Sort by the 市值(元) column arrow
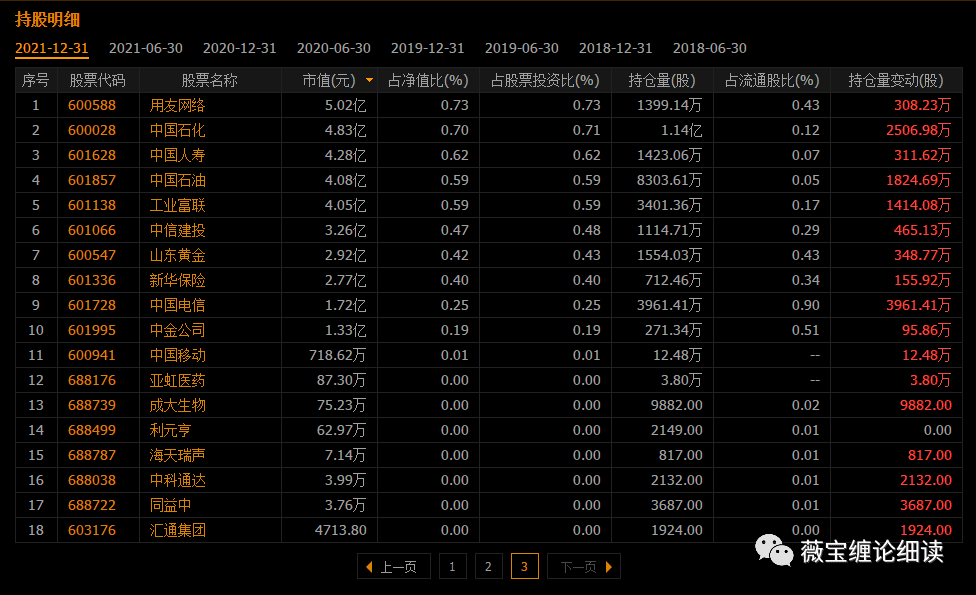This screenshot has width=976, height=595. 369,80
